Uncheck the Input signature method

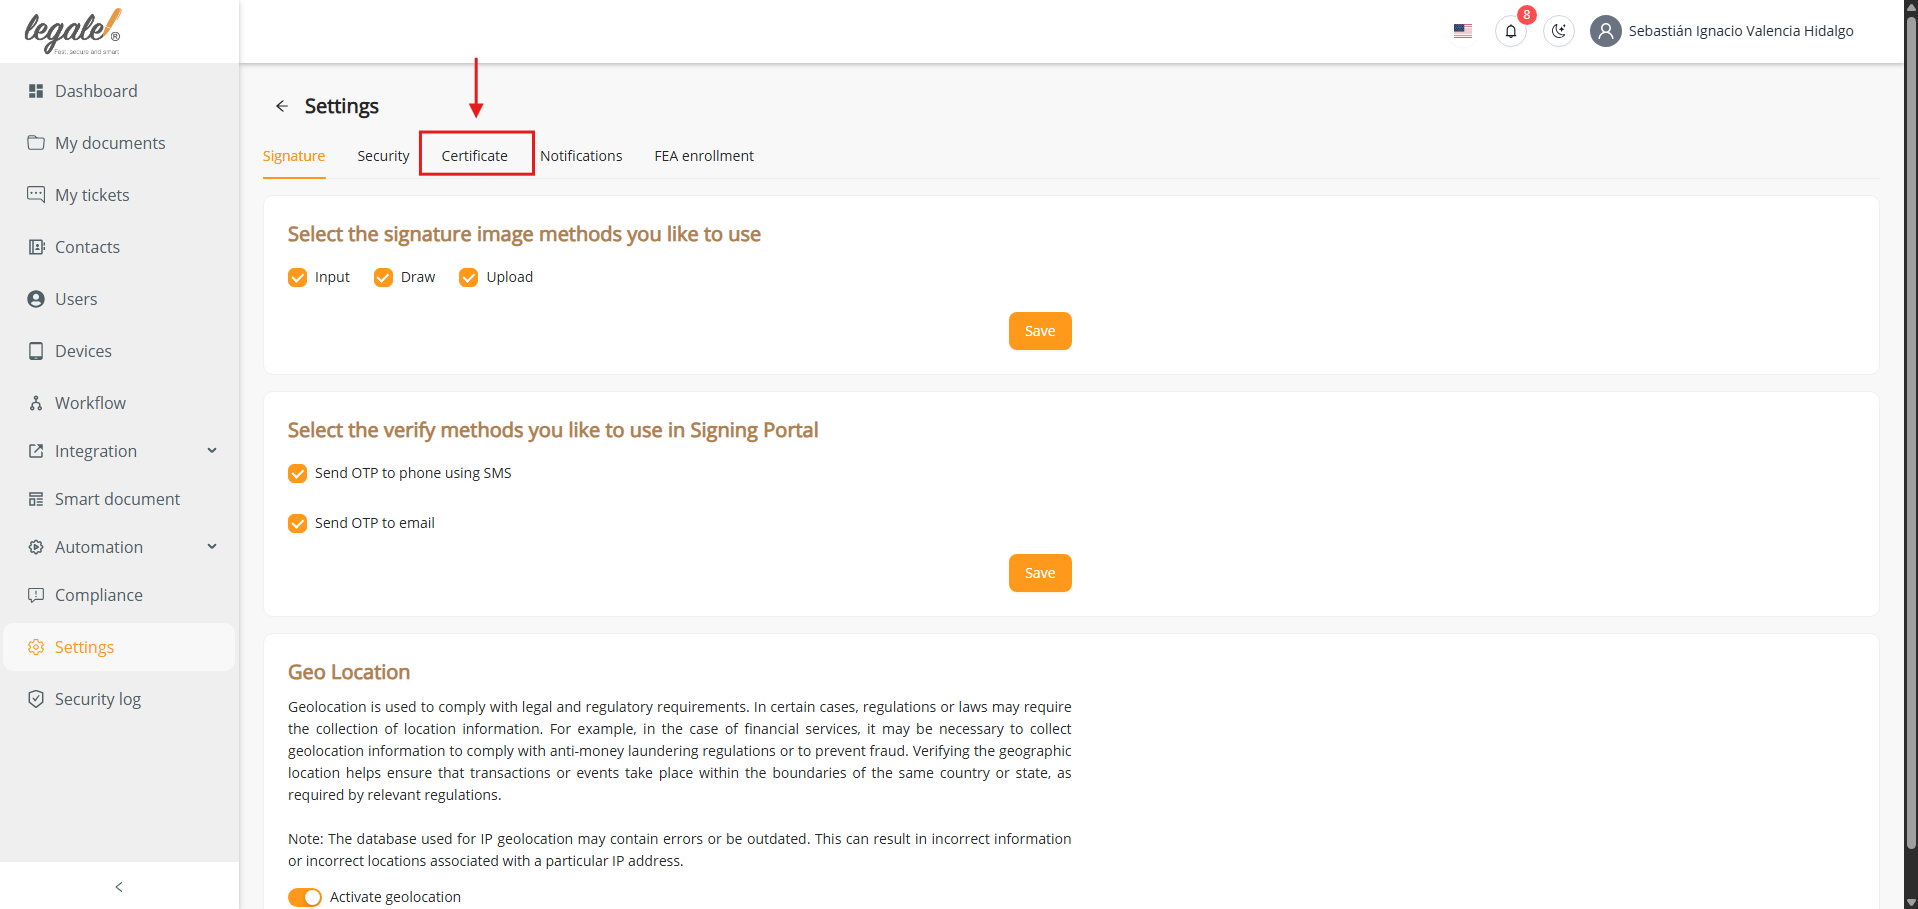pyautogui.click(x=297, y=277)
